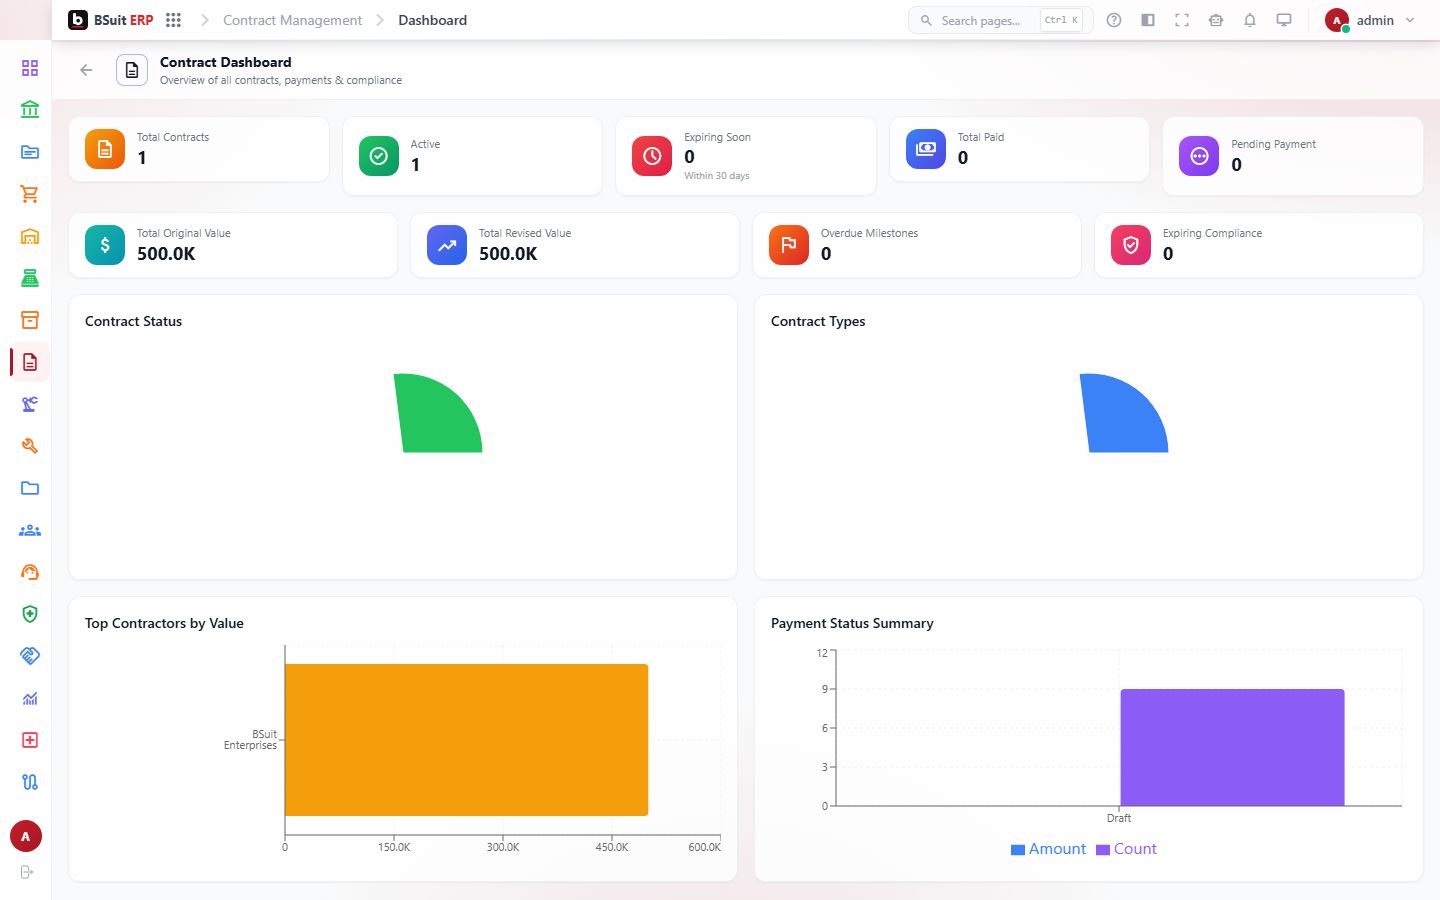Open the highlighted contract document sidebar icon
Viewport: 1440px width, 900px height.
coord(30,362)
